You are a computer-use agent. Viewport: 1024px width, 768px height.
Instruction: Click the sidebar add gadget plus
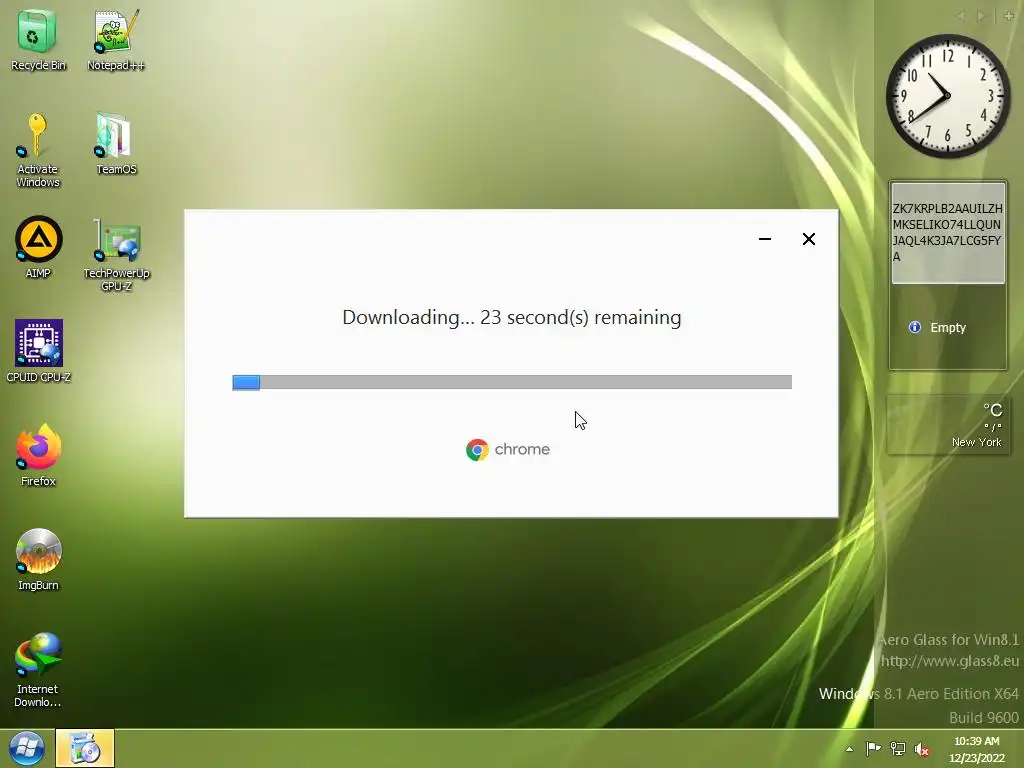tap(1009, 16)
